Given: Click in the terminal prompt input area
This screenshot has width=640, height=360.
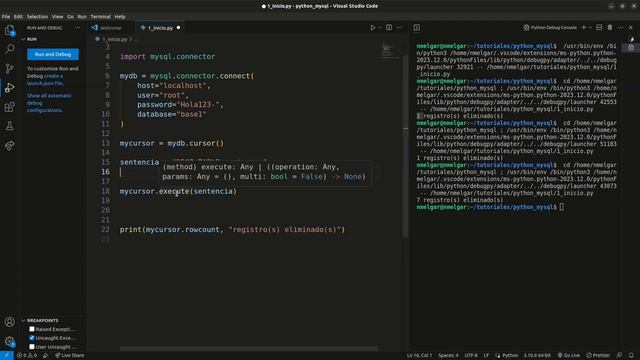Looking at the screenshot, I should tap(562, 207).
